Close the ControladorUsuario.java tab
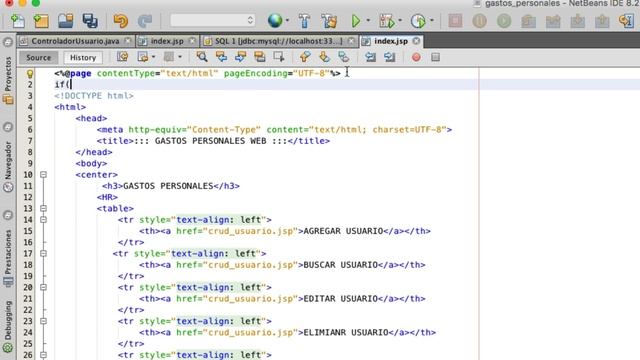This screenshot has height=360, width=640. coord(128,41)
